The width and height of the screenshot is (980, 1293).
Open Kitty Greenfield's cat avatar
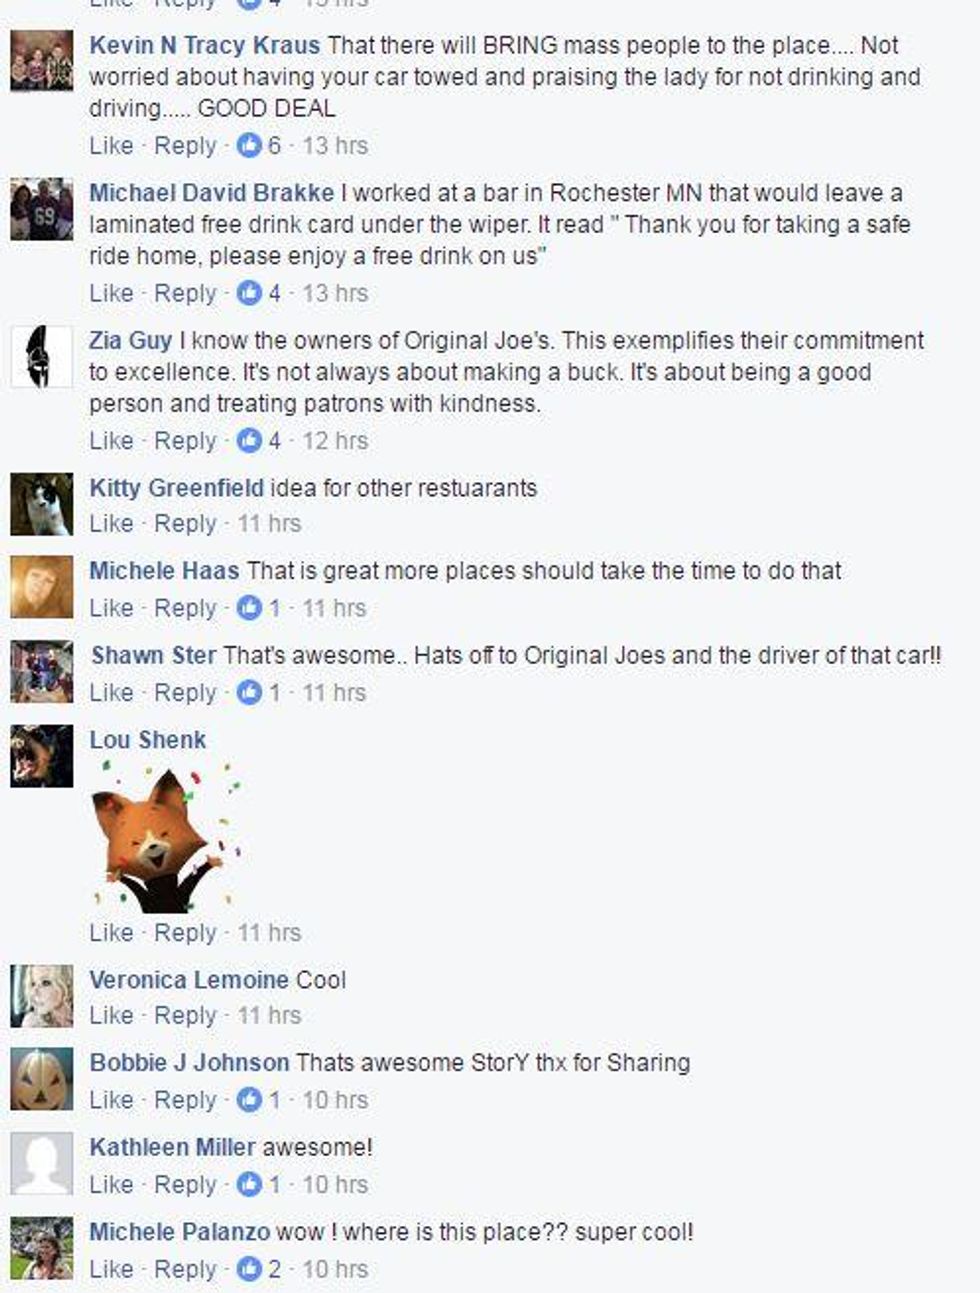(x=42, y=505)
